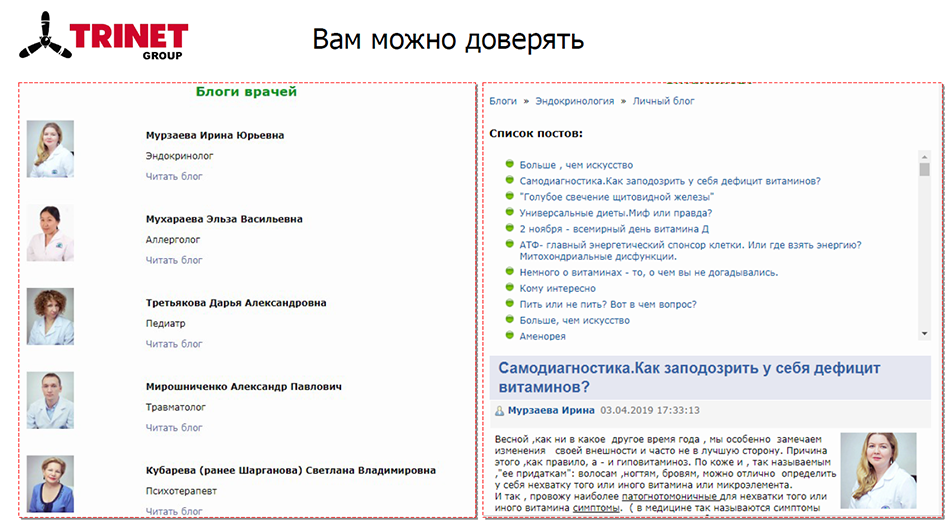Screen dimensions: 950x525
Task: Click the post list scrollbar thumb
Action: pos(925,169)
